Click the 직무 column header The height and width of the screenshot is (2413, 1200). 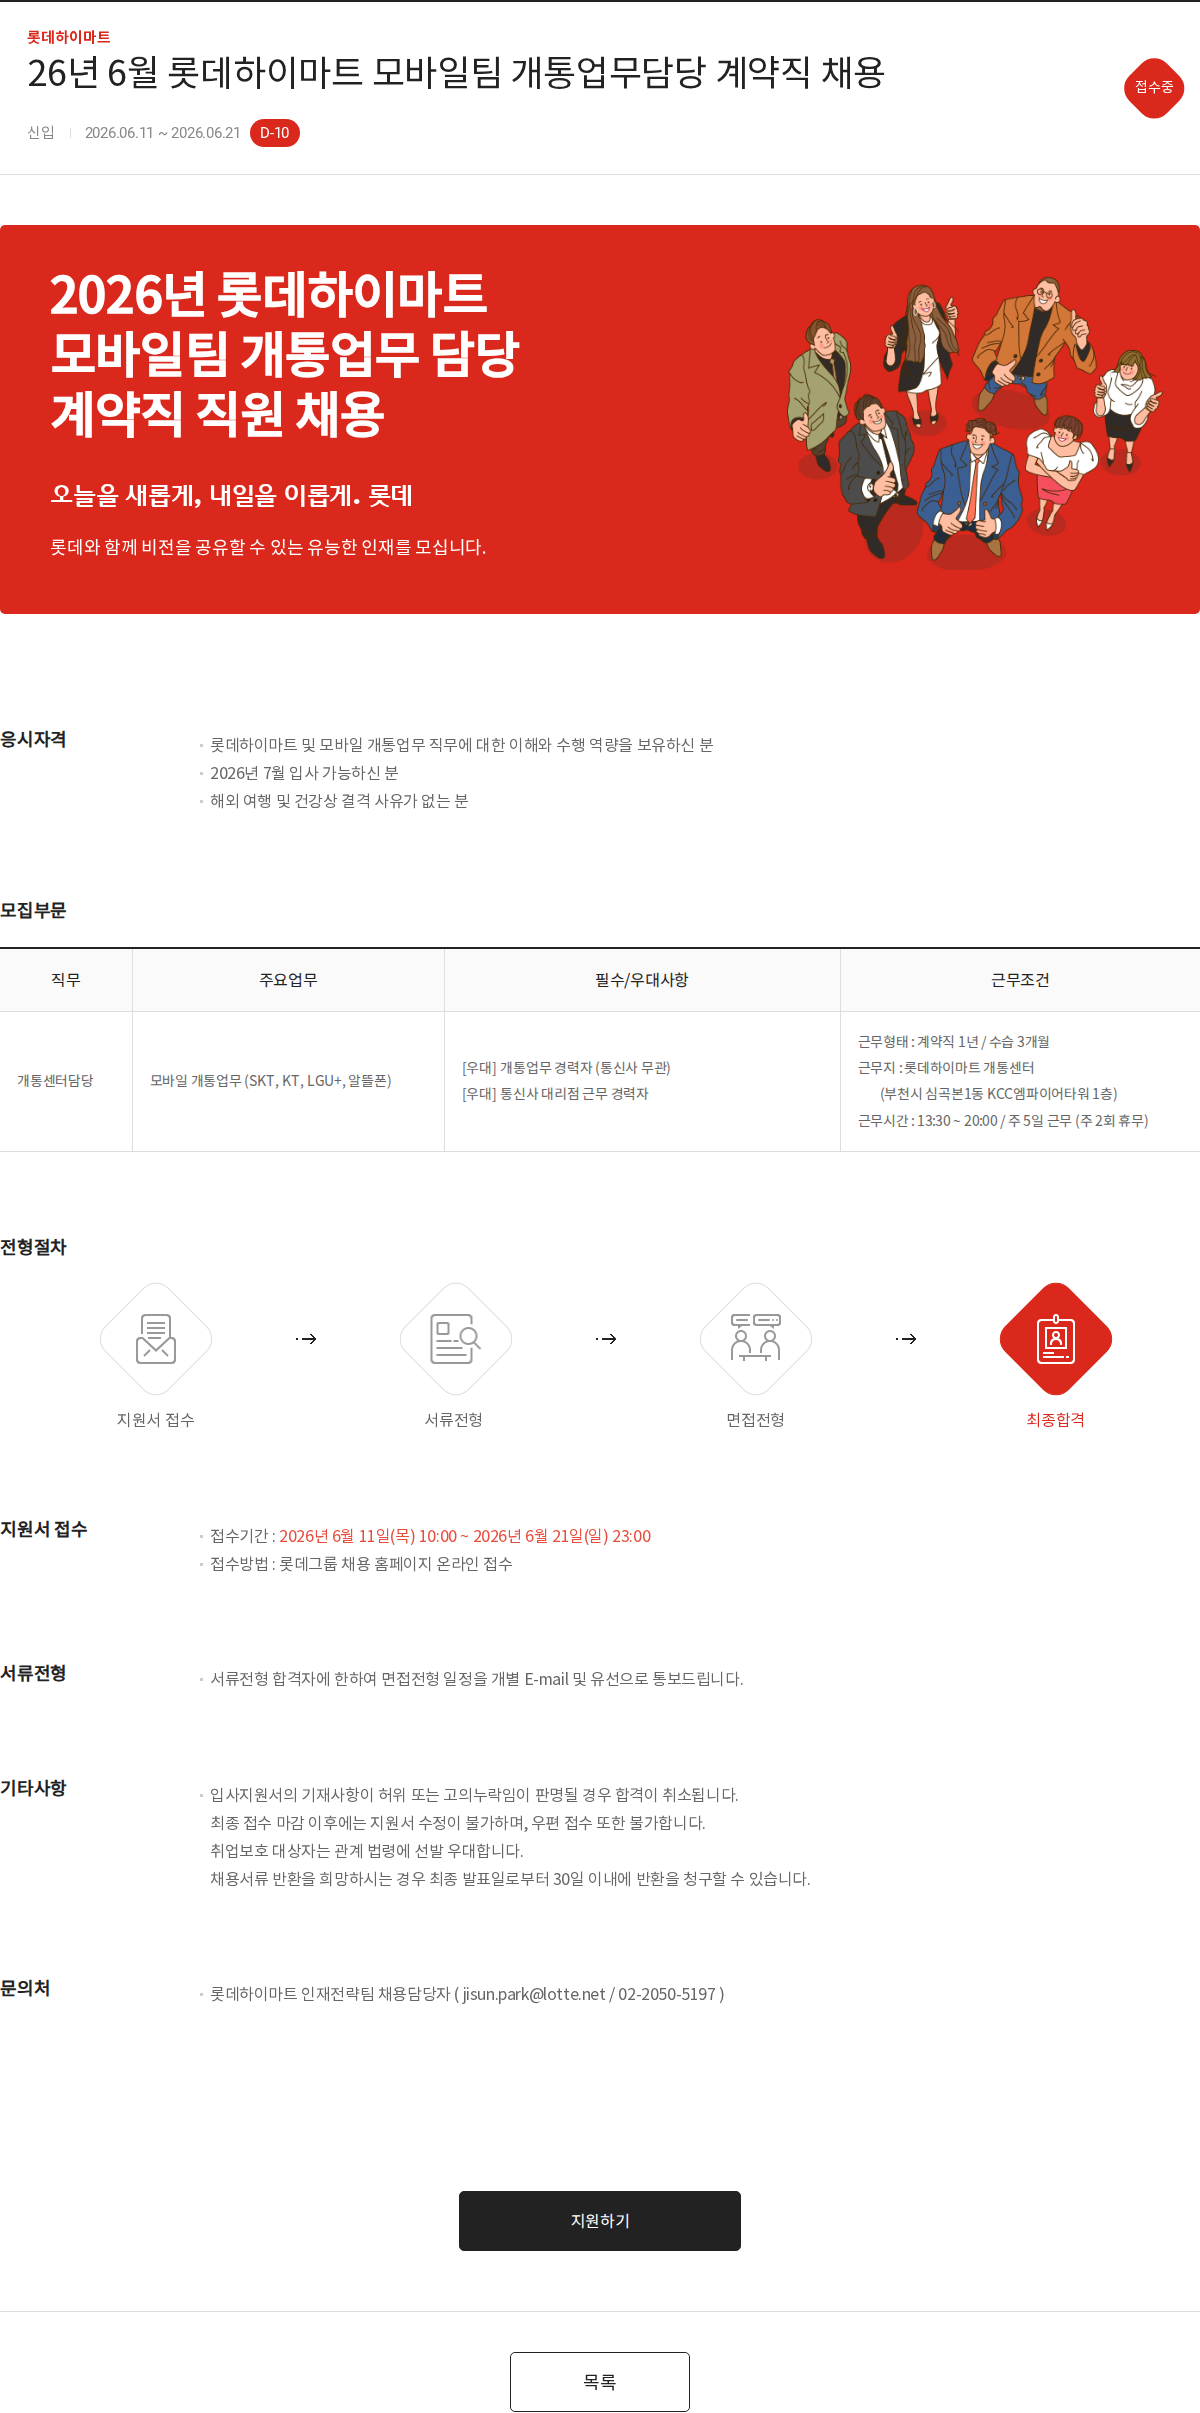[x=66, y=980]
